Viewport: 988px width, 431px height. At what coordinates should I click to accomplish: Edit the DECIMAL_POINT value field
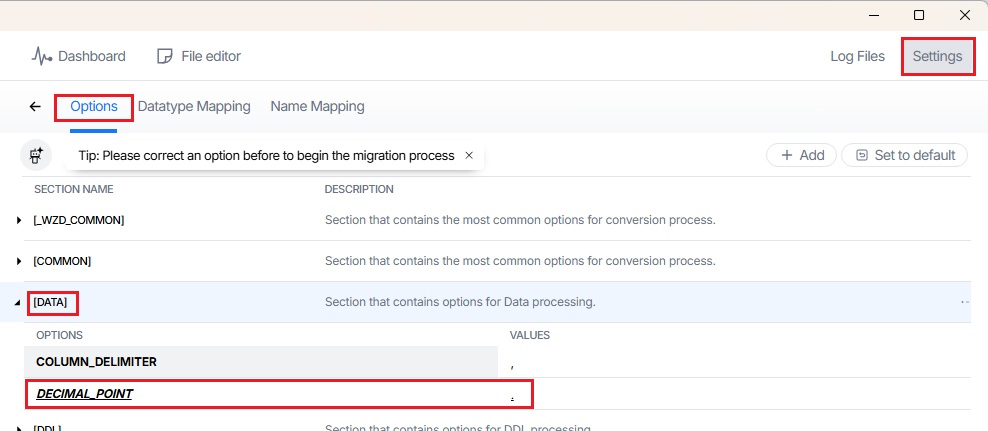click(x=735, y=394)
